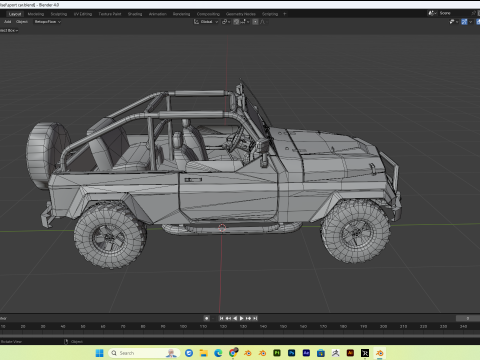Play animation in reverse

pyautogui.click(x=235, y=318)
